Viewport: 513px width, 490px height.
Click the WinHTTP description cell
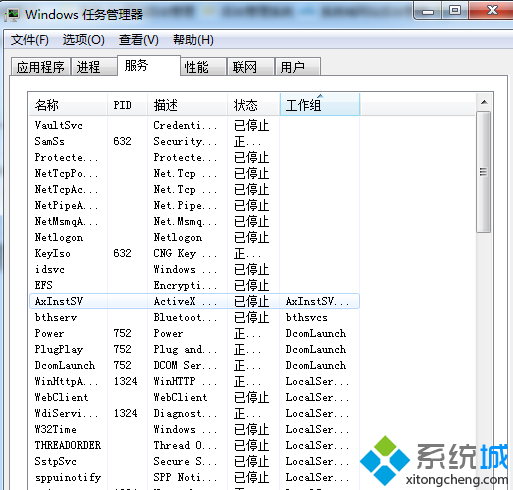(x=185, y=381)
